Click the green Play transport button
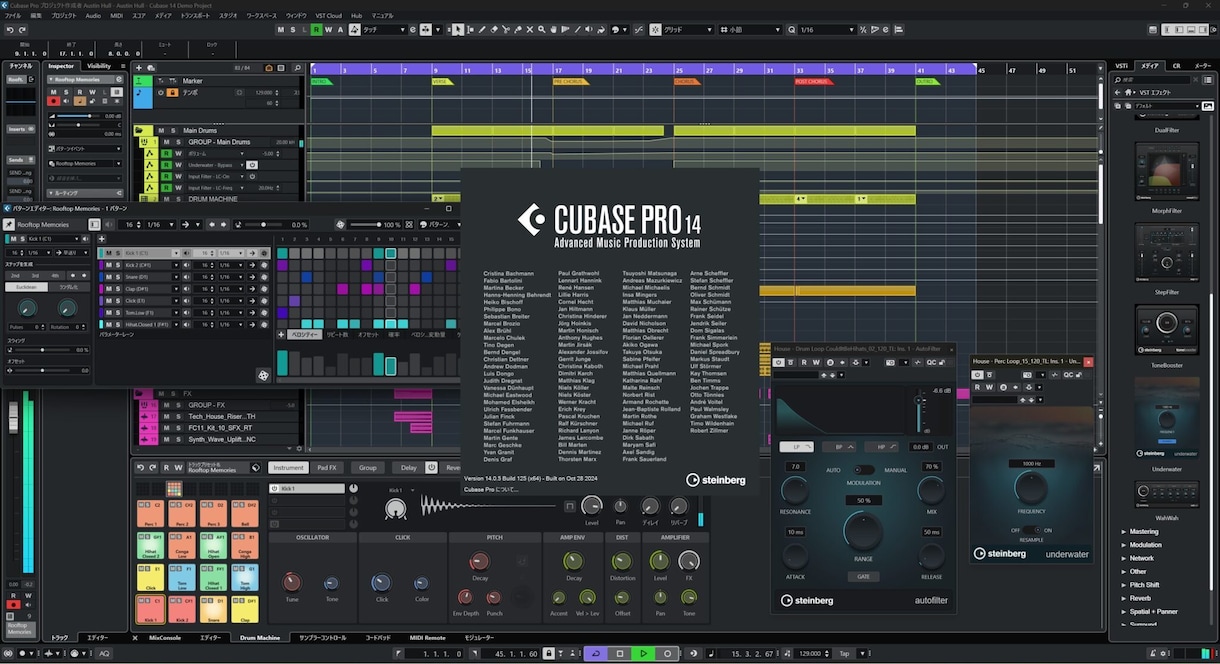The height and width of the screenshot is (664, 1220). tap(643, 653)
